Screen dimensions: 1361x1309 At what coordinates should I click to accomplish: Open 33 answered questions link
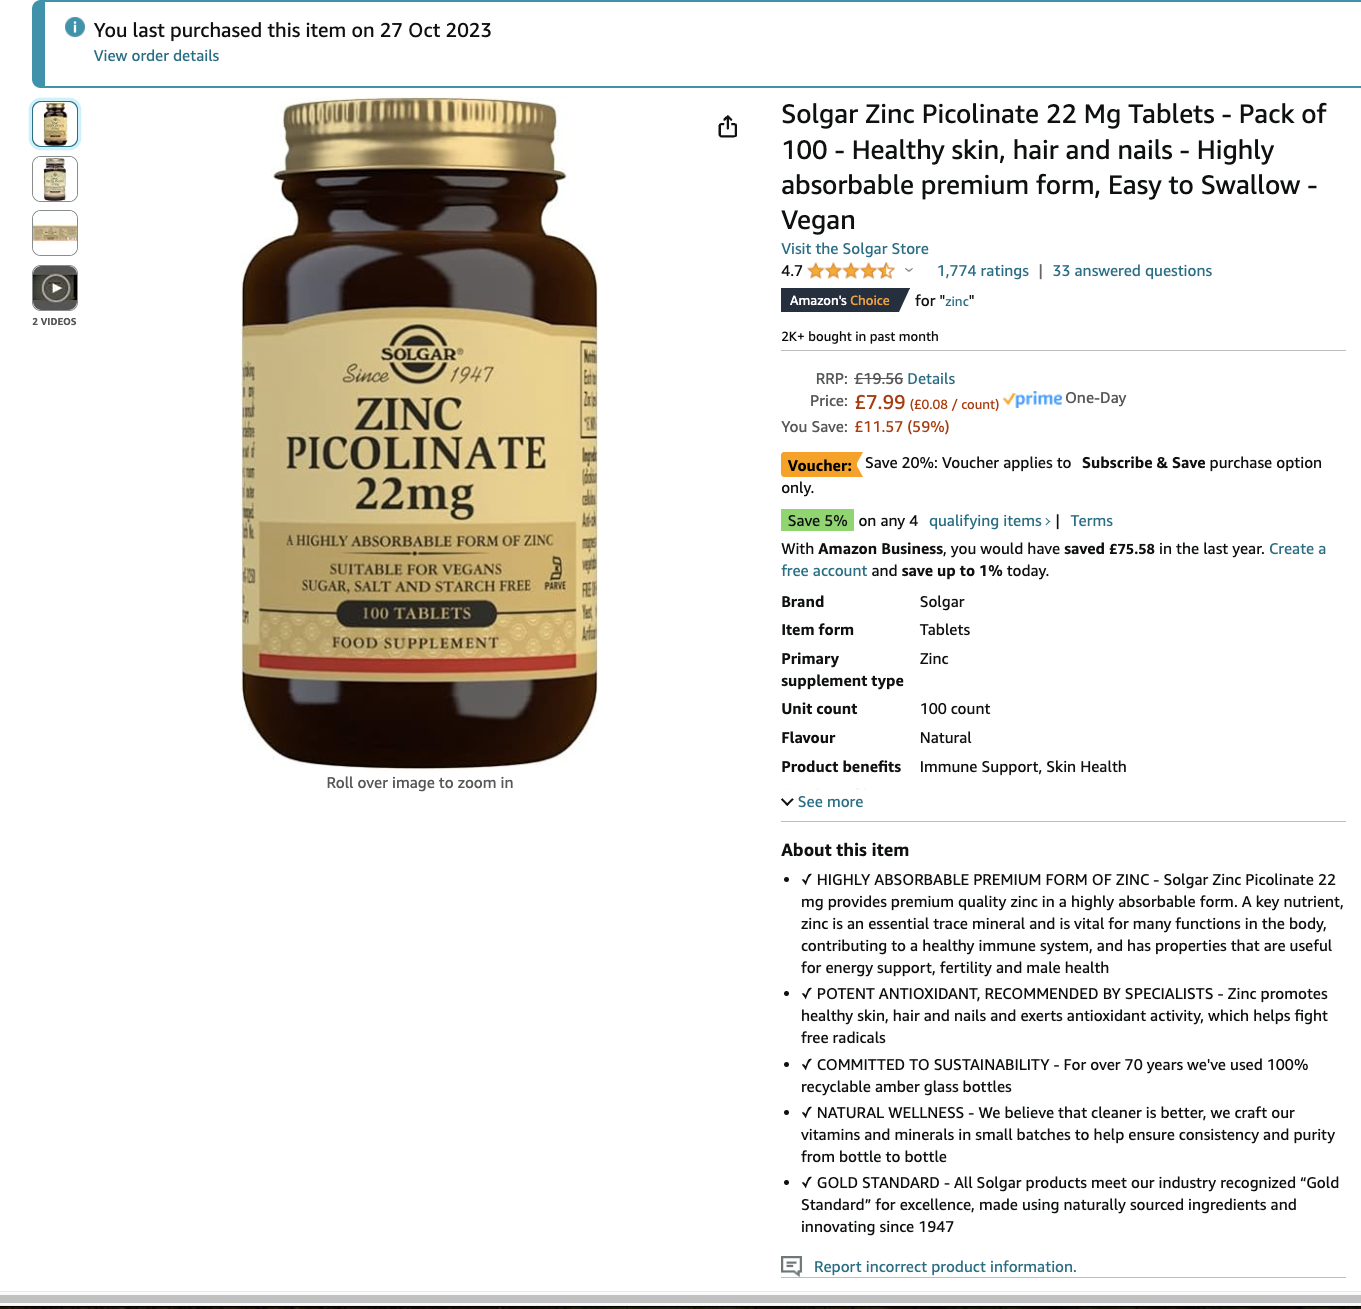[x=1132, y=271]
